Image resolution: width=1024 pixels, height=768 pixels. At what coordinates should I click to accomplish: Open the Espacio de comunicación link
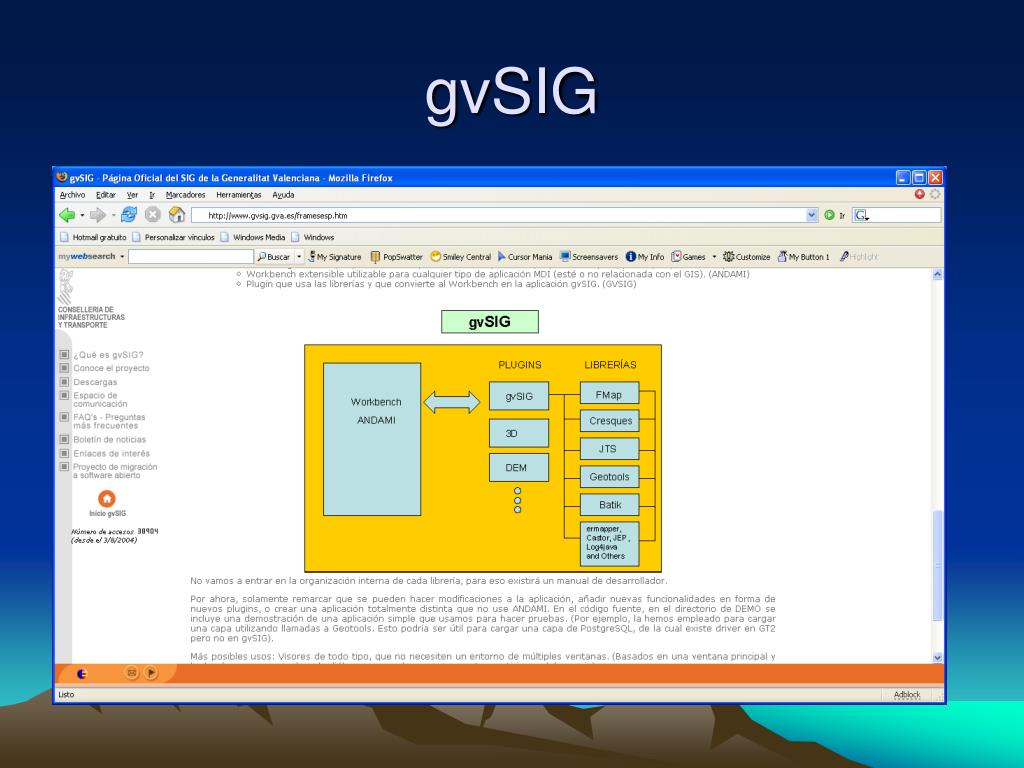100,400
